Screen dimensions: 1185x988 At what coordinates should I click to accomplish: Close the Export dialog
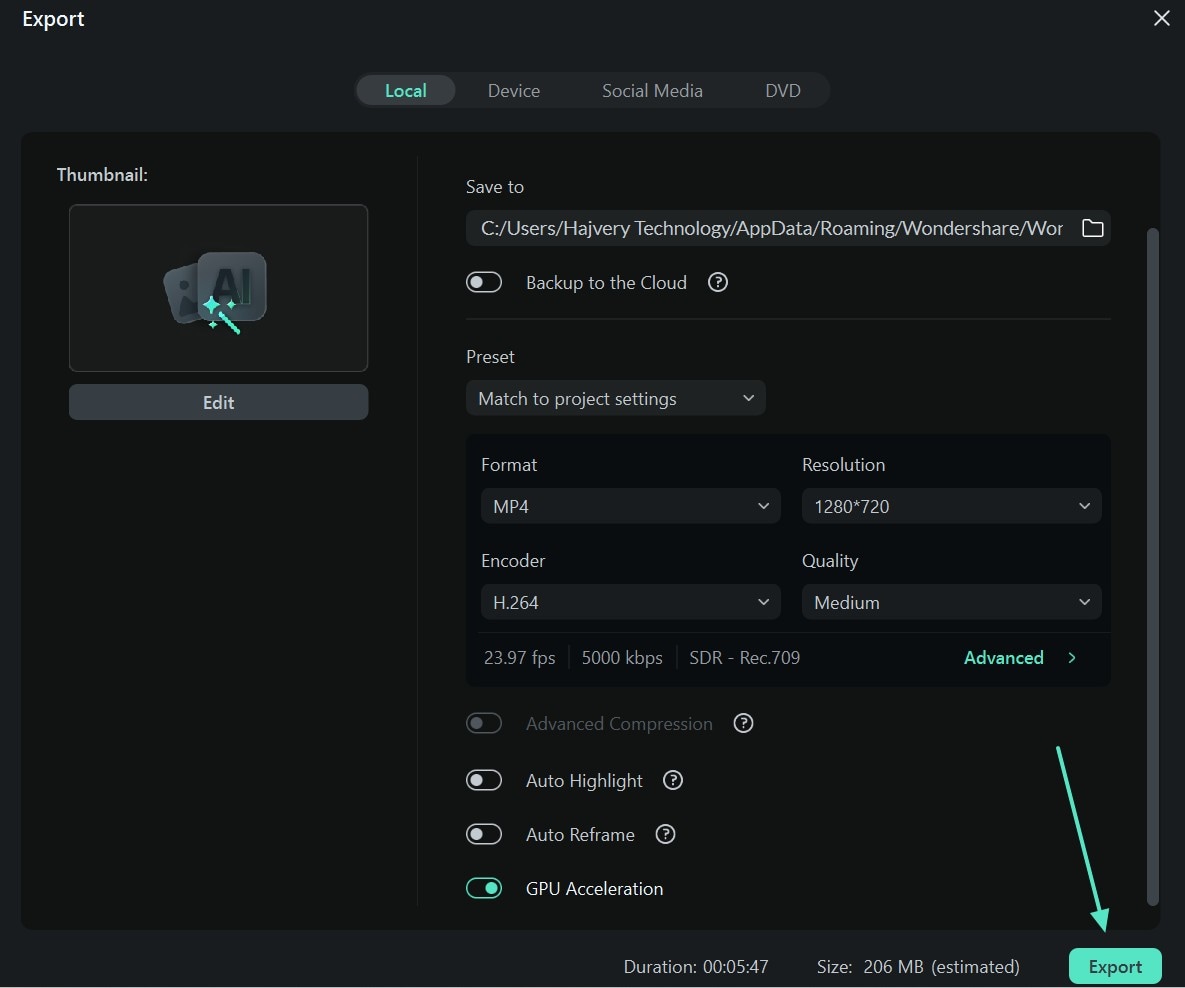tap(1162, 18)
